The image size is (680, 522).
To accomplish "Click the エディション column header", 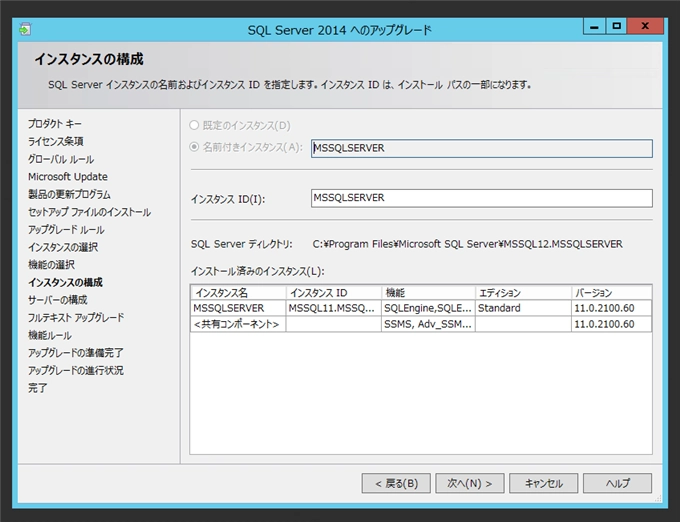I will click(x=523, y=293).
